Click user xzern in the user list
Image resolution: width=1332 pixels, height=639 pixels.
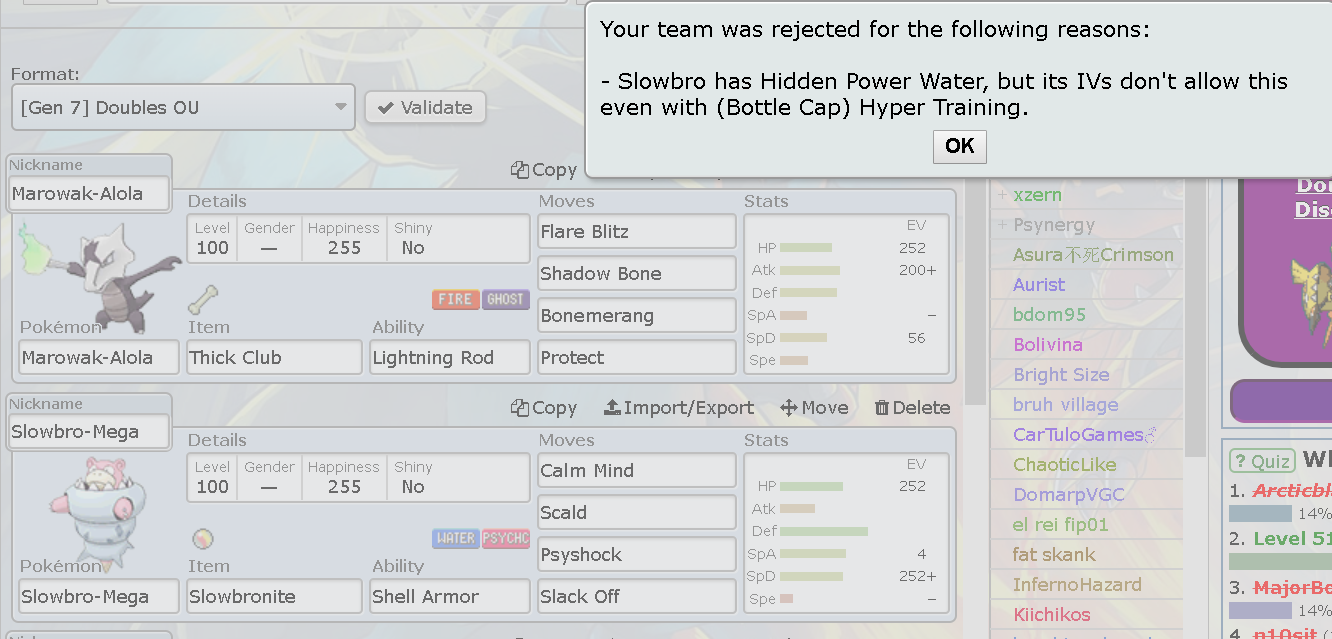pyautogui.click(x=1037, y=194)
